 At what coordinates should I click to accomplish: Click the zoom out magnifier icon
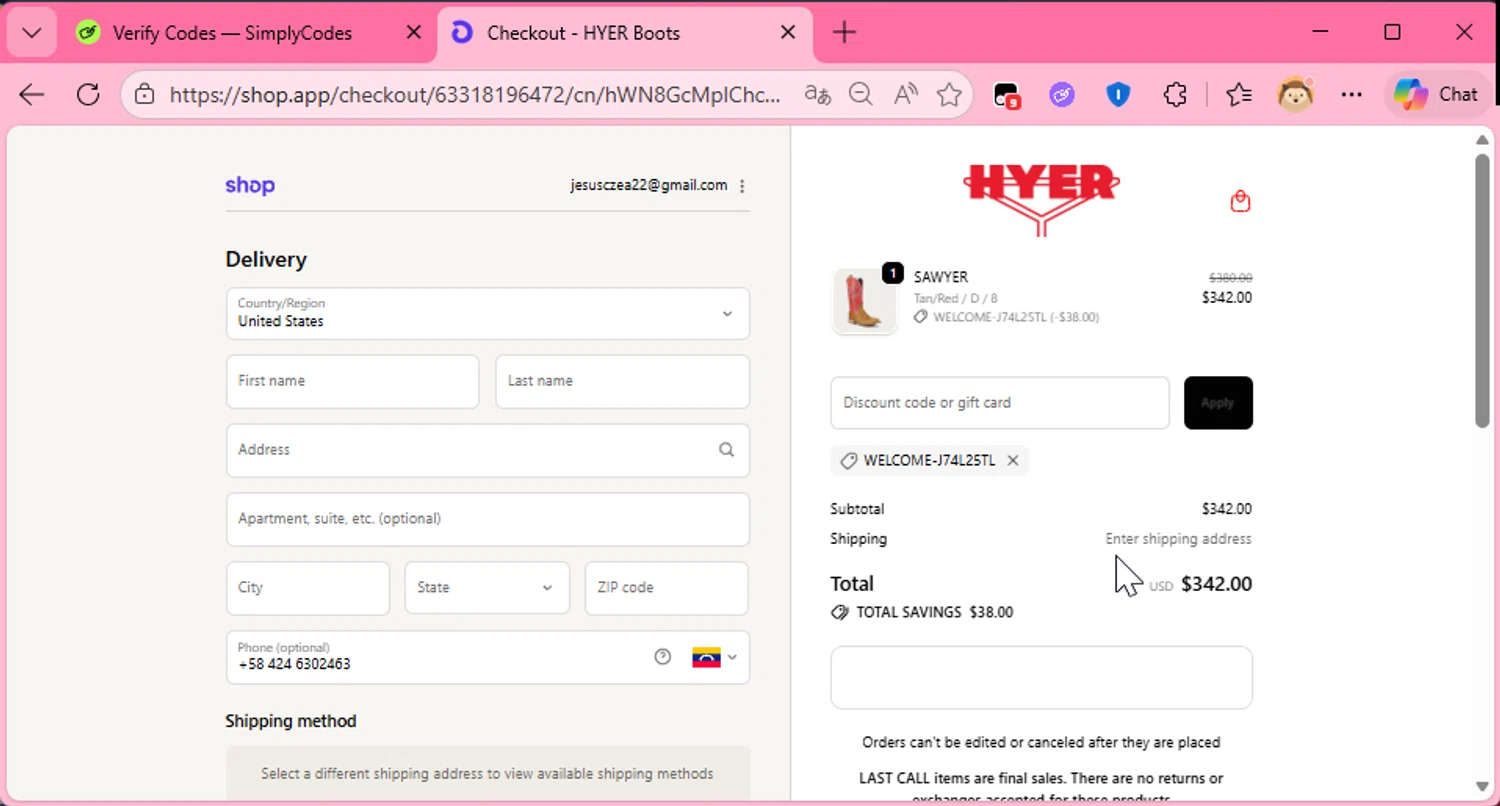tap(861, 95)
